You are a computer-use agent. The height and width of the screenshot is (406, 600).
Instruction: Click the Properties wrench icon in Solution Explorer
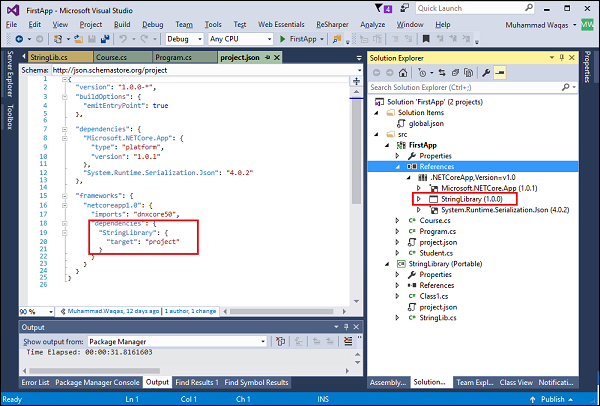click(x=486, y=73)
